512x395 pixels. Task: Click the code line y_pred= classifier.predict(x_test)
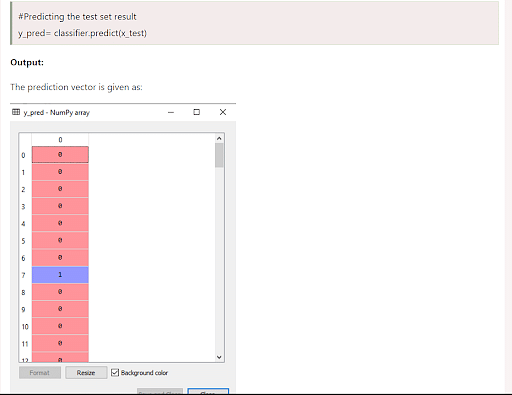82,33
